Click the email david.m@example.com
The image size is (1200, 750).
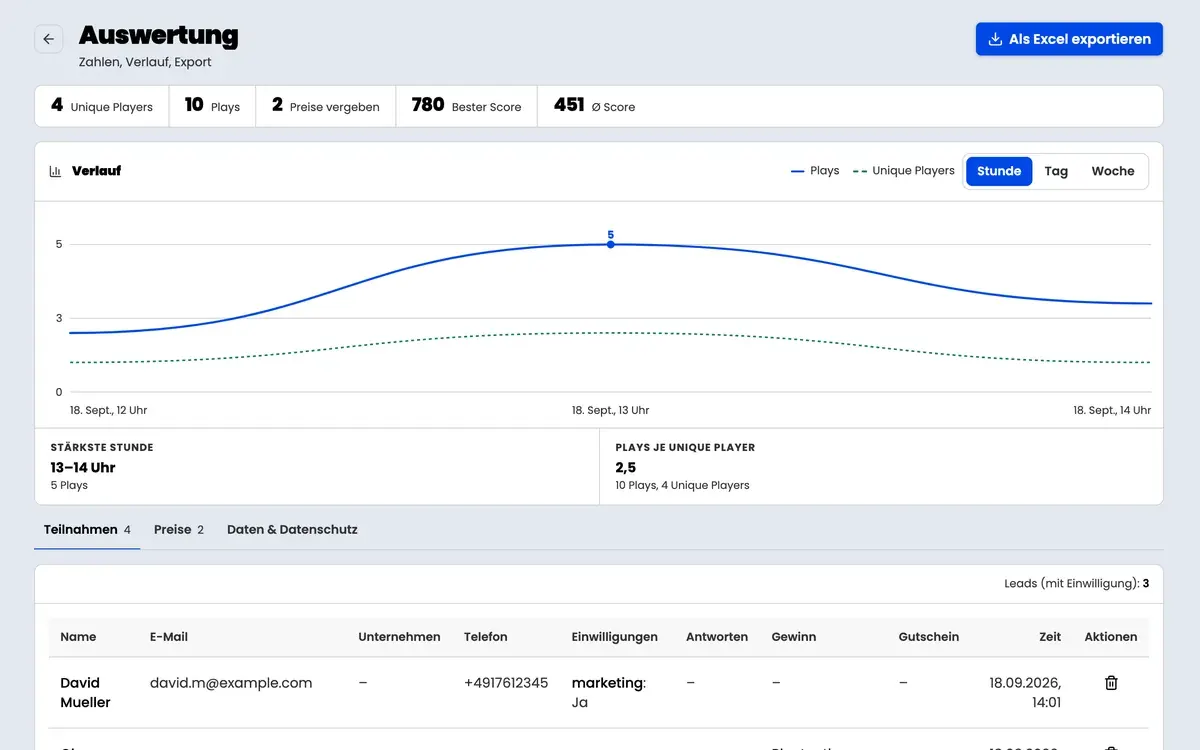click(231, 683)
